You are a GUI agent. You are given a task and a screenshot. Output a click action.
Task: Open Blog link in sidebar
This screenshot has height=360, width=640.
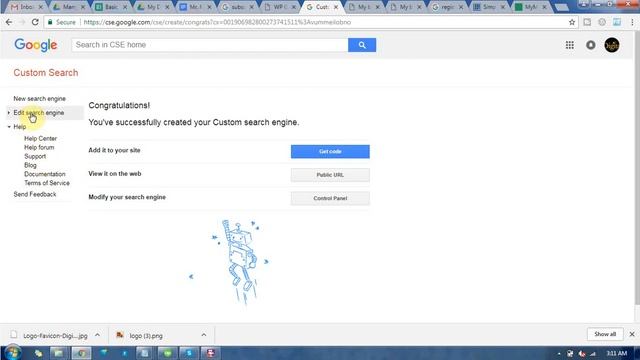click(x=30, y=165)
